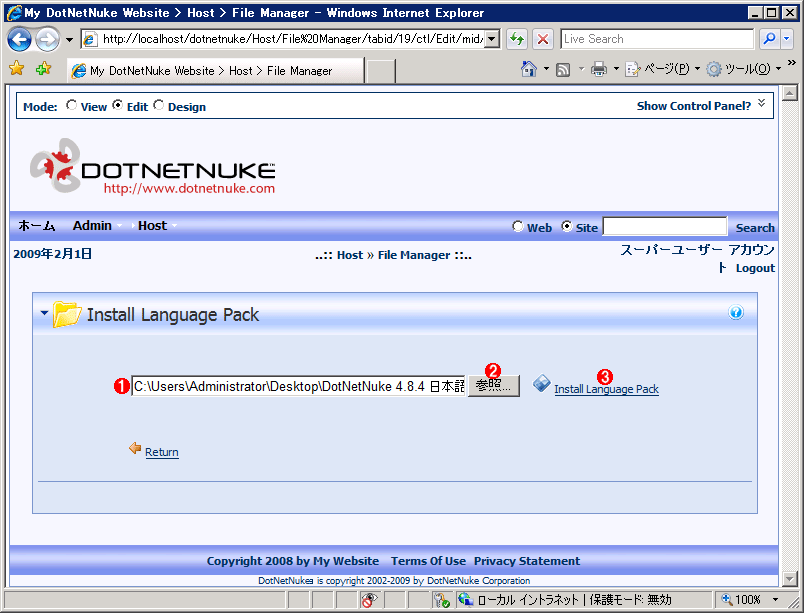Click the Search link in navbar
Viewport: 804px width, 613px height.
755,228
